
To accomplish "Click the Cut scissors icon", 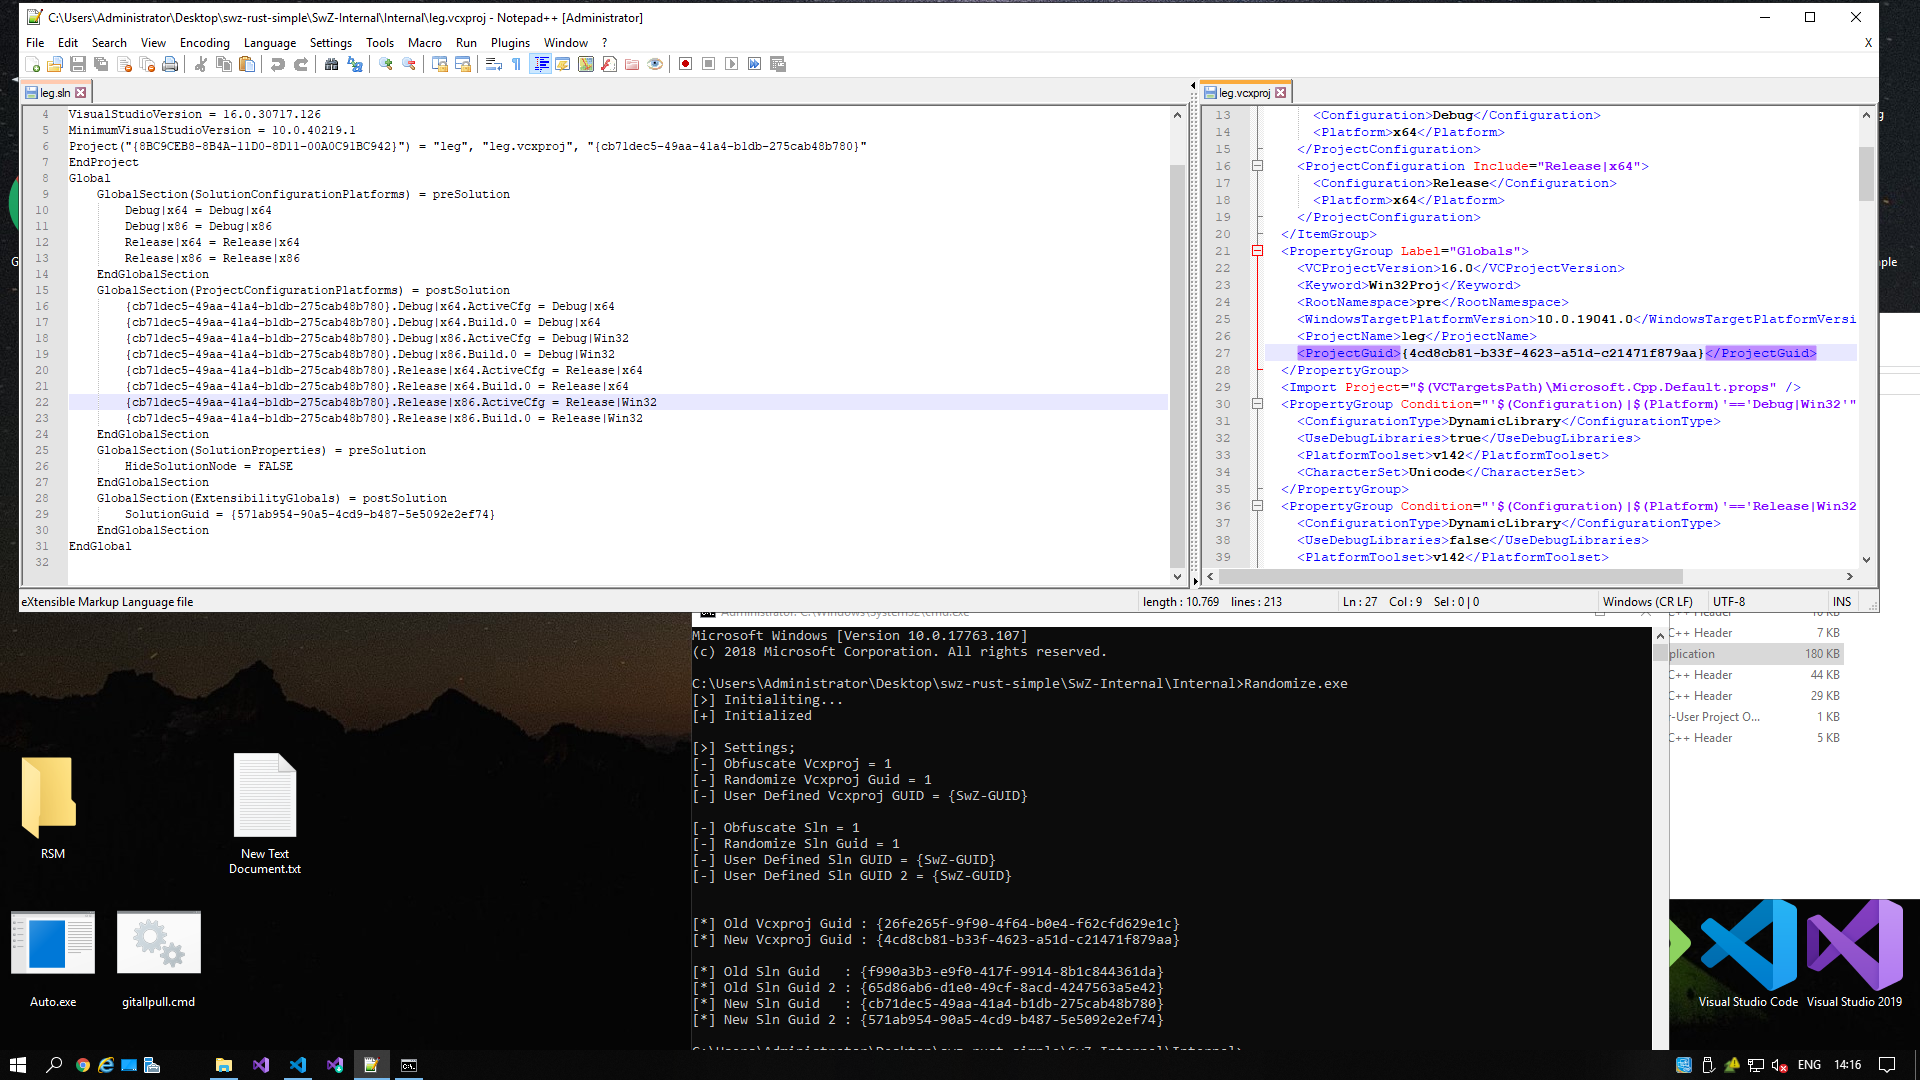I will coord(201,64).
